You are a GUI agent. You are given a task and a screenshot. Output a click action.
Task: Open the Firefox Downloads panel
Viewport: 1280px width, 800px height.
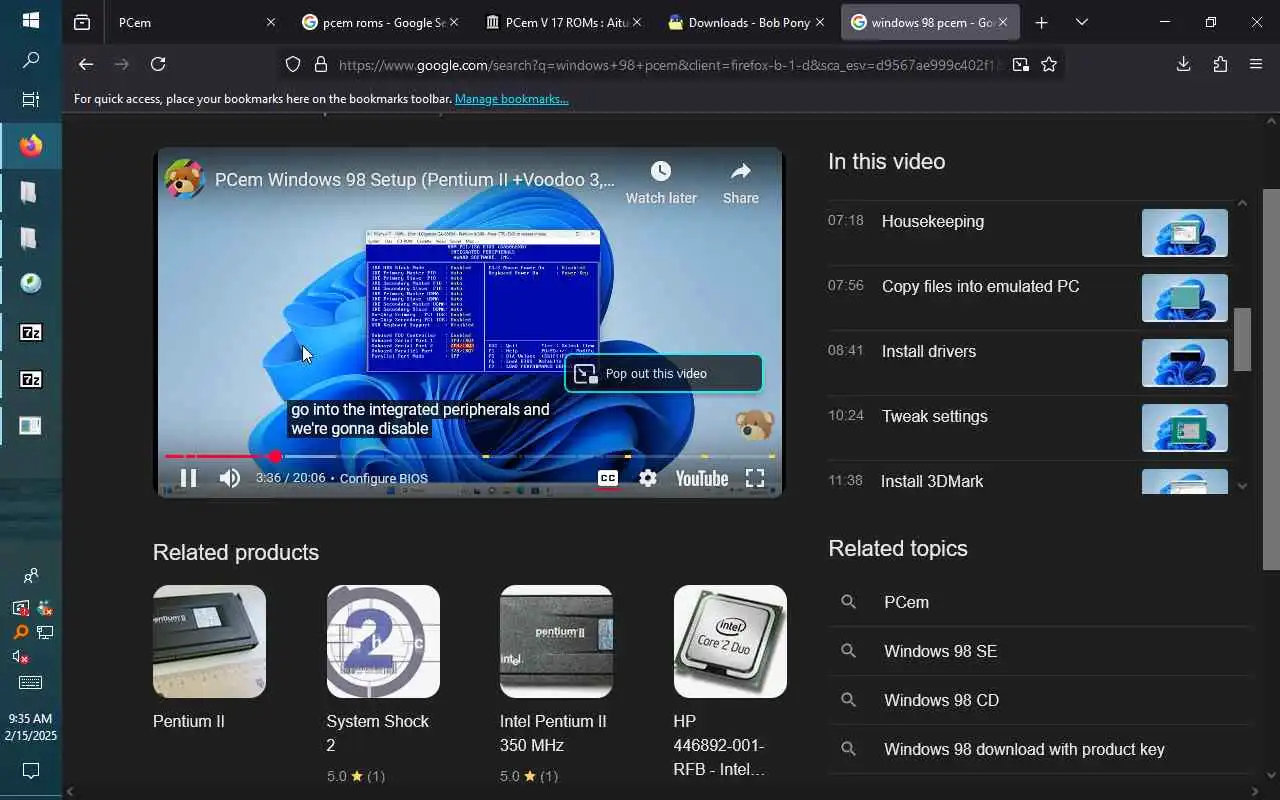click(x=1184, y=64)
